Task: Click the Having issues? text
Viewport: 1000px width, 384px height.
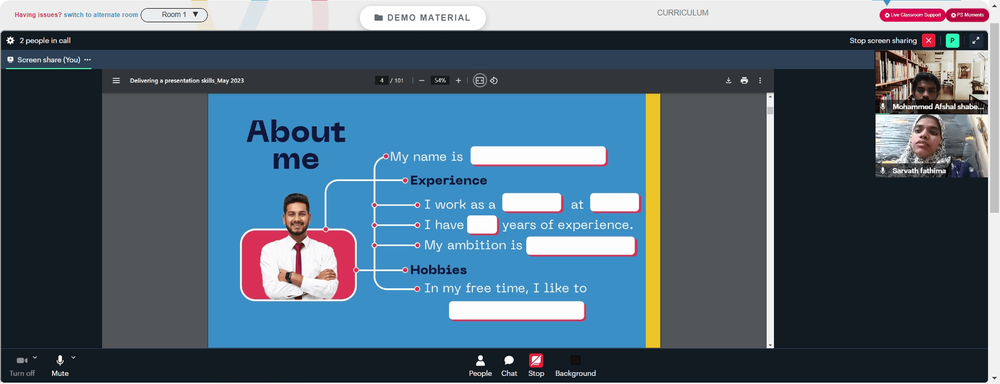Action: coord(38,15)
